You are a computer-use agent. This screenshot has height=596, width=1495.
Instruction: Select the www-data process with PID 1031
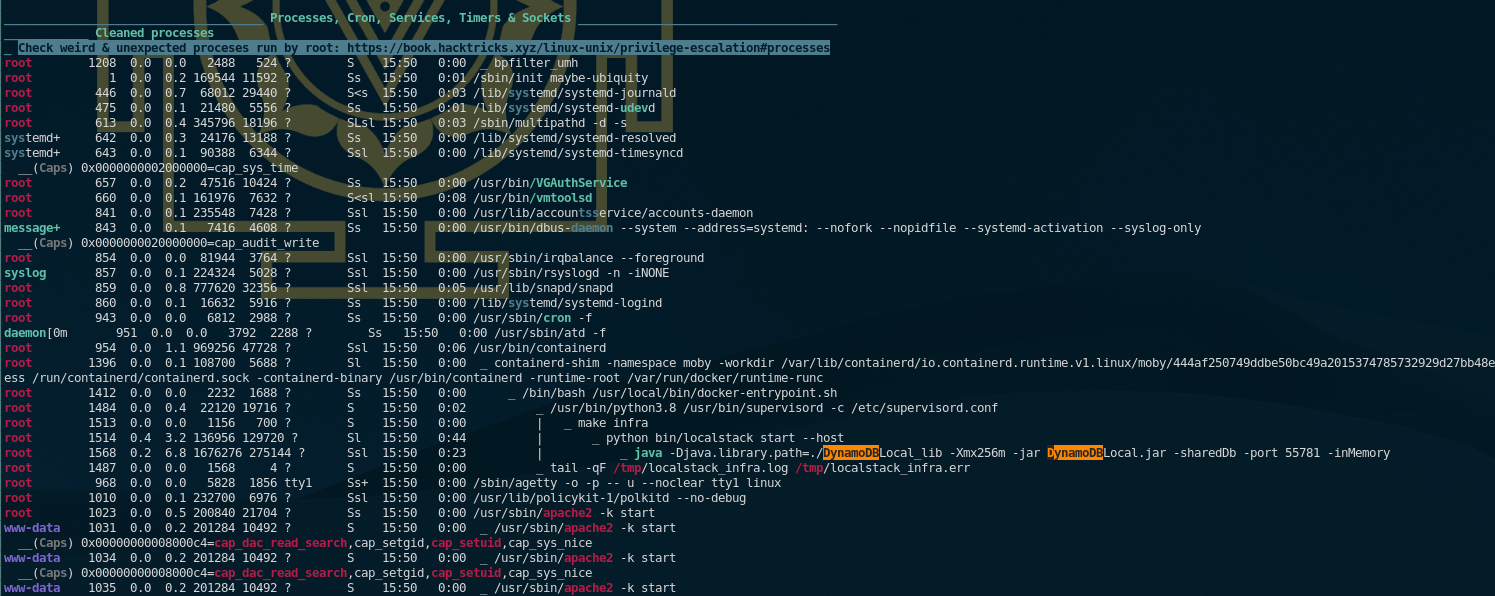(x=340, y=528)
